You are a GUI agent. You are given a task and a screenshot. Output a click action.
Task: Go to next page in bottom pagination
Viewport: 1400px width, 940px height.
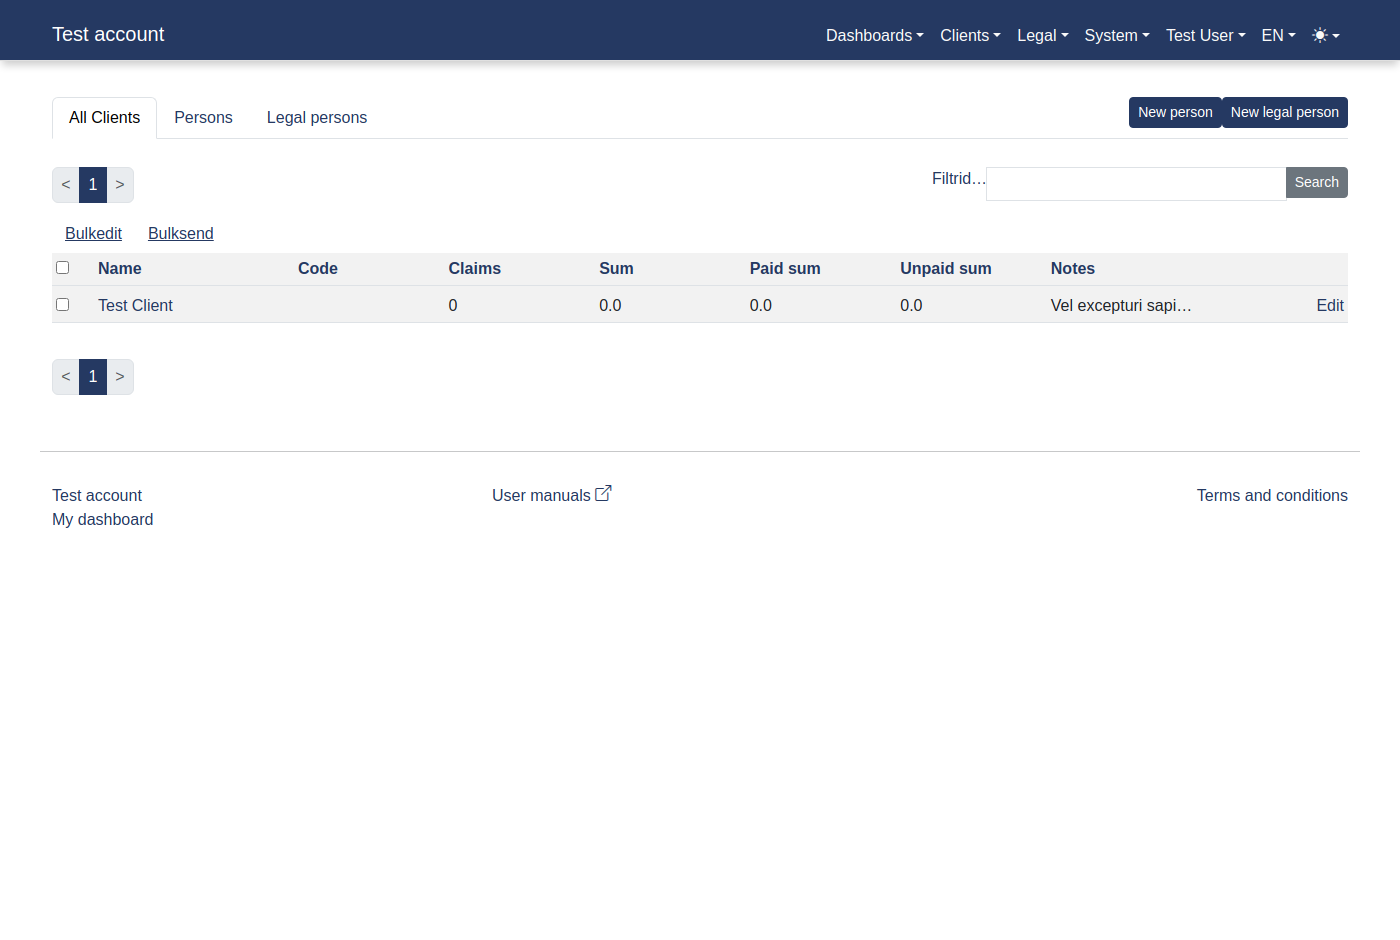click(x=120, y=377)
